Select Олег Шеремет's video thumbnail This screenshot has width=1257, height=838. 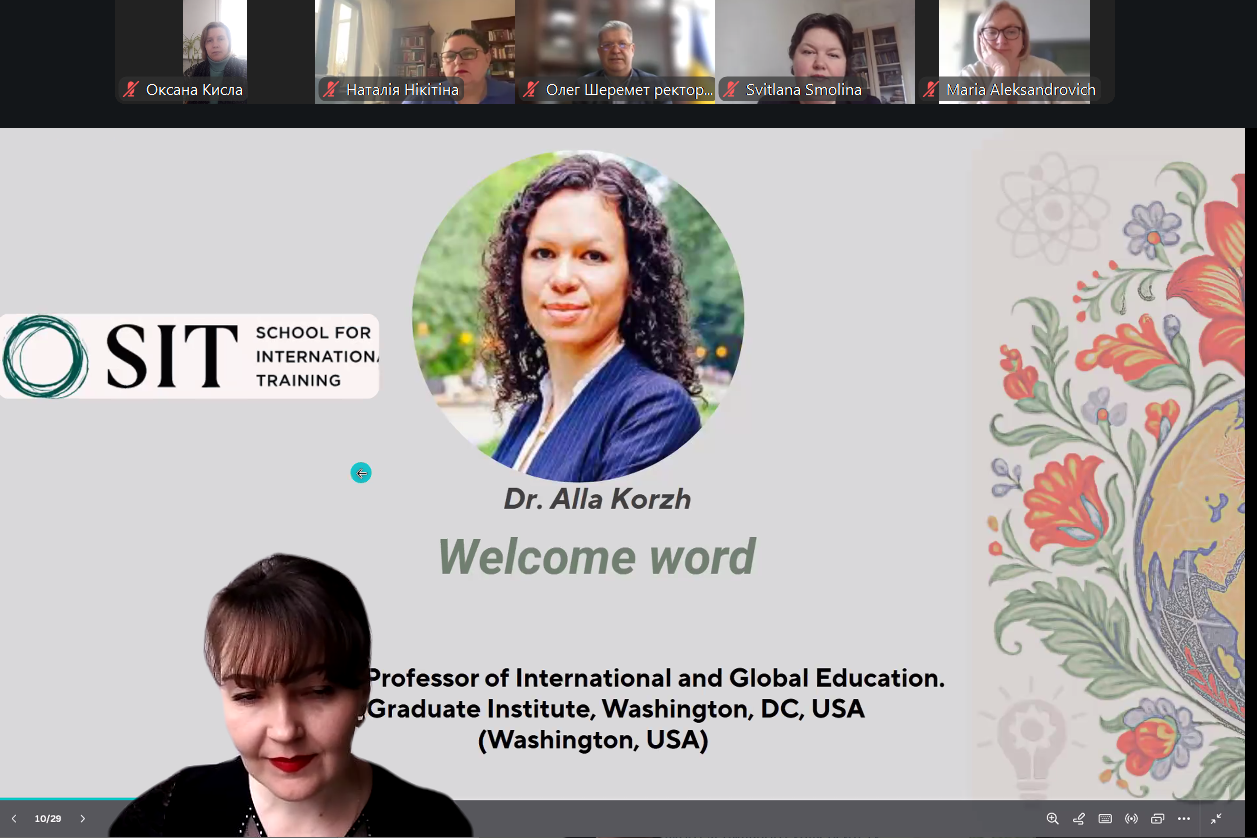(x=615, y=45)
